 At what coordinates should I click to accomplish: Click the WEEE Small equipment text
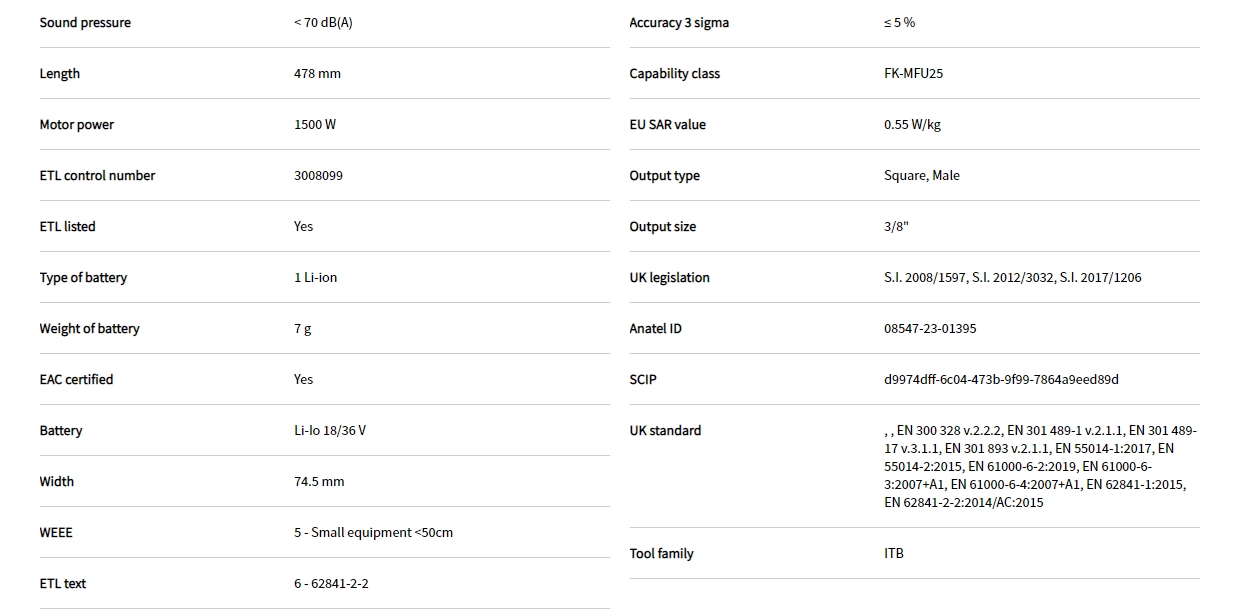(x=373, y=533)
